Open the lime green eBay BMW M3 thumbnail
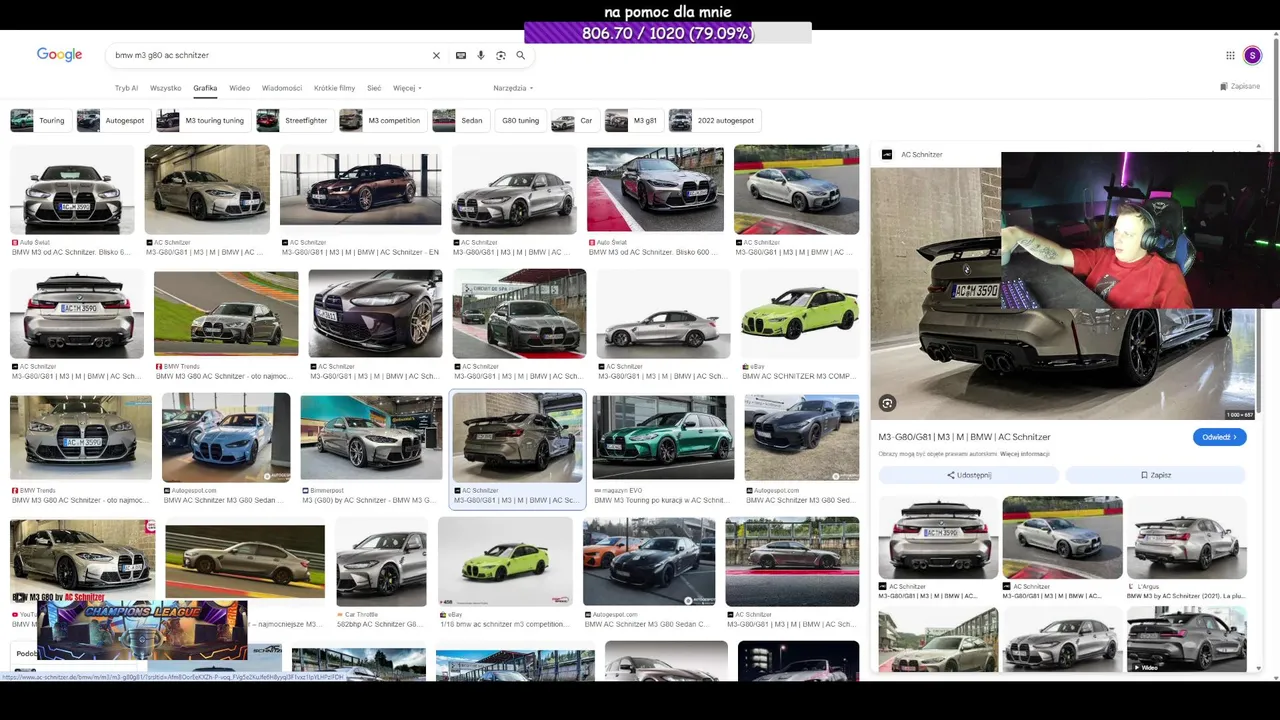The width and height of the screenshot is (1280, 720). [799, 314]
